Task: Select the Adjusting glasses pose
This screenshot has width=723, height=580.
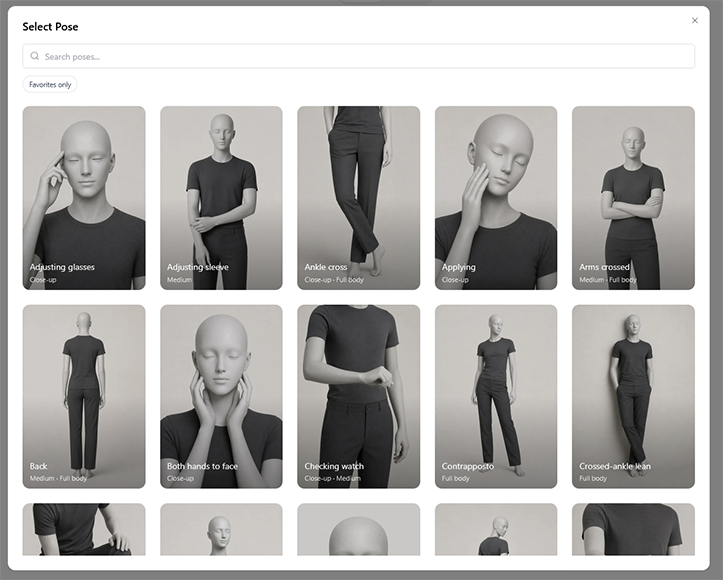Action: (x=84, y=198)
